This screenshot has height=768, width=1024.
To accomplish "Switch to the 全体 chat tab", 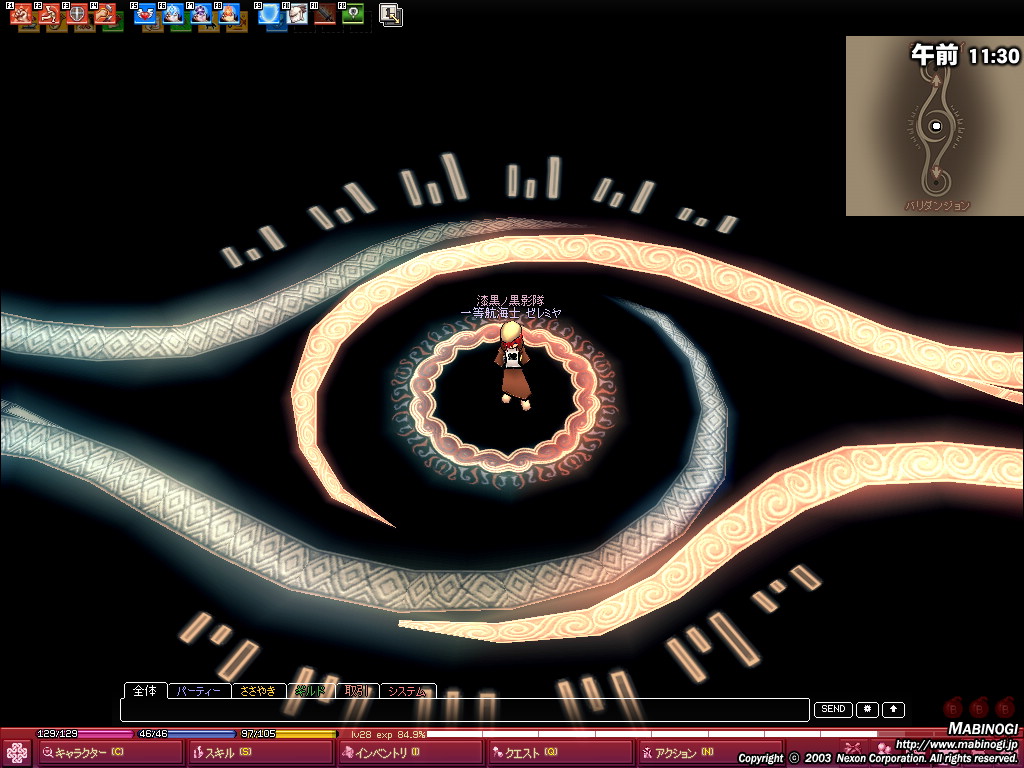I will (145, 690).
